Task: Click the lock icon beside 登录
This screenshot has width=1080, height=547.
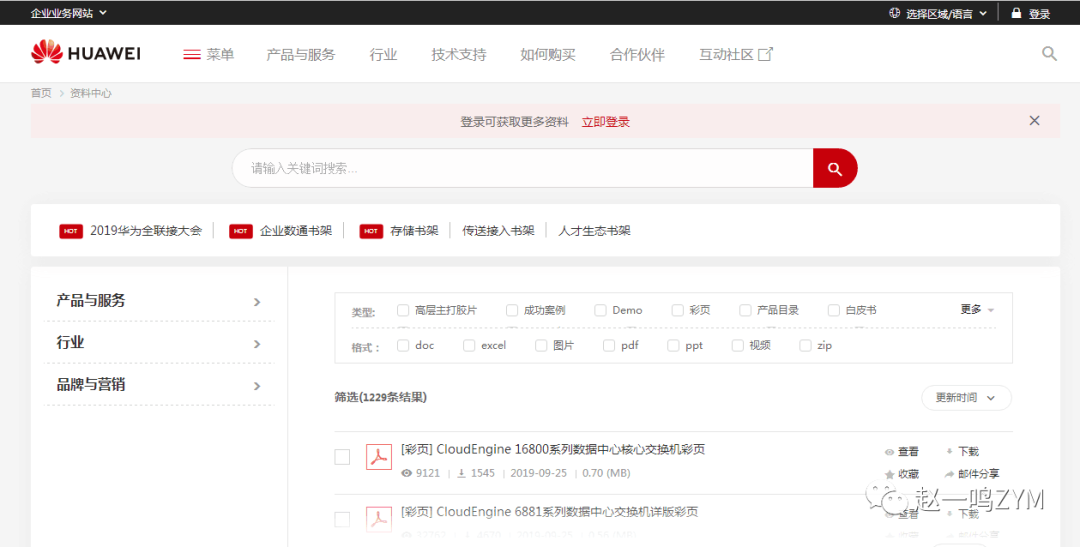Action: (x=1016, y=12)
